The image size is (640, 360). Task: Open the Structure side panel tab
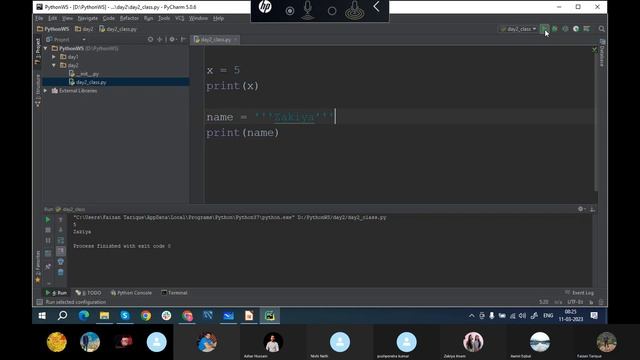38,90
